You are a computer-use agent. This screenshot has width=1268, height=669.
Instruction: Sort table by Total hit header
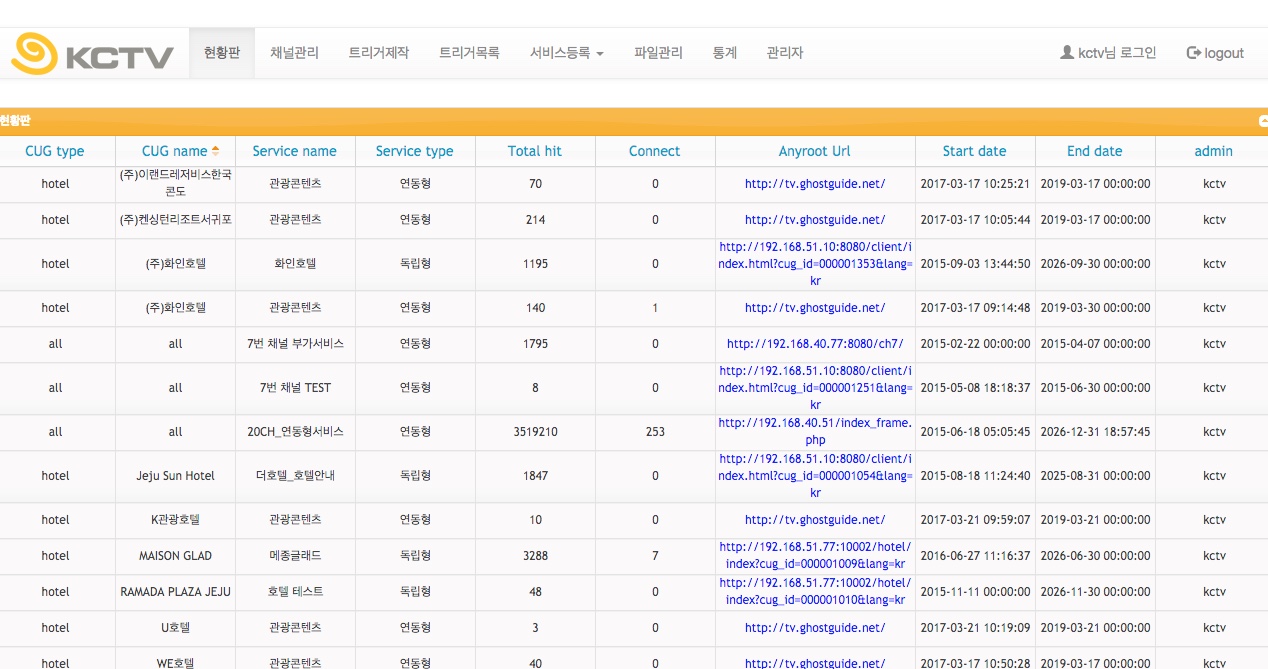(x=535, y=151)
